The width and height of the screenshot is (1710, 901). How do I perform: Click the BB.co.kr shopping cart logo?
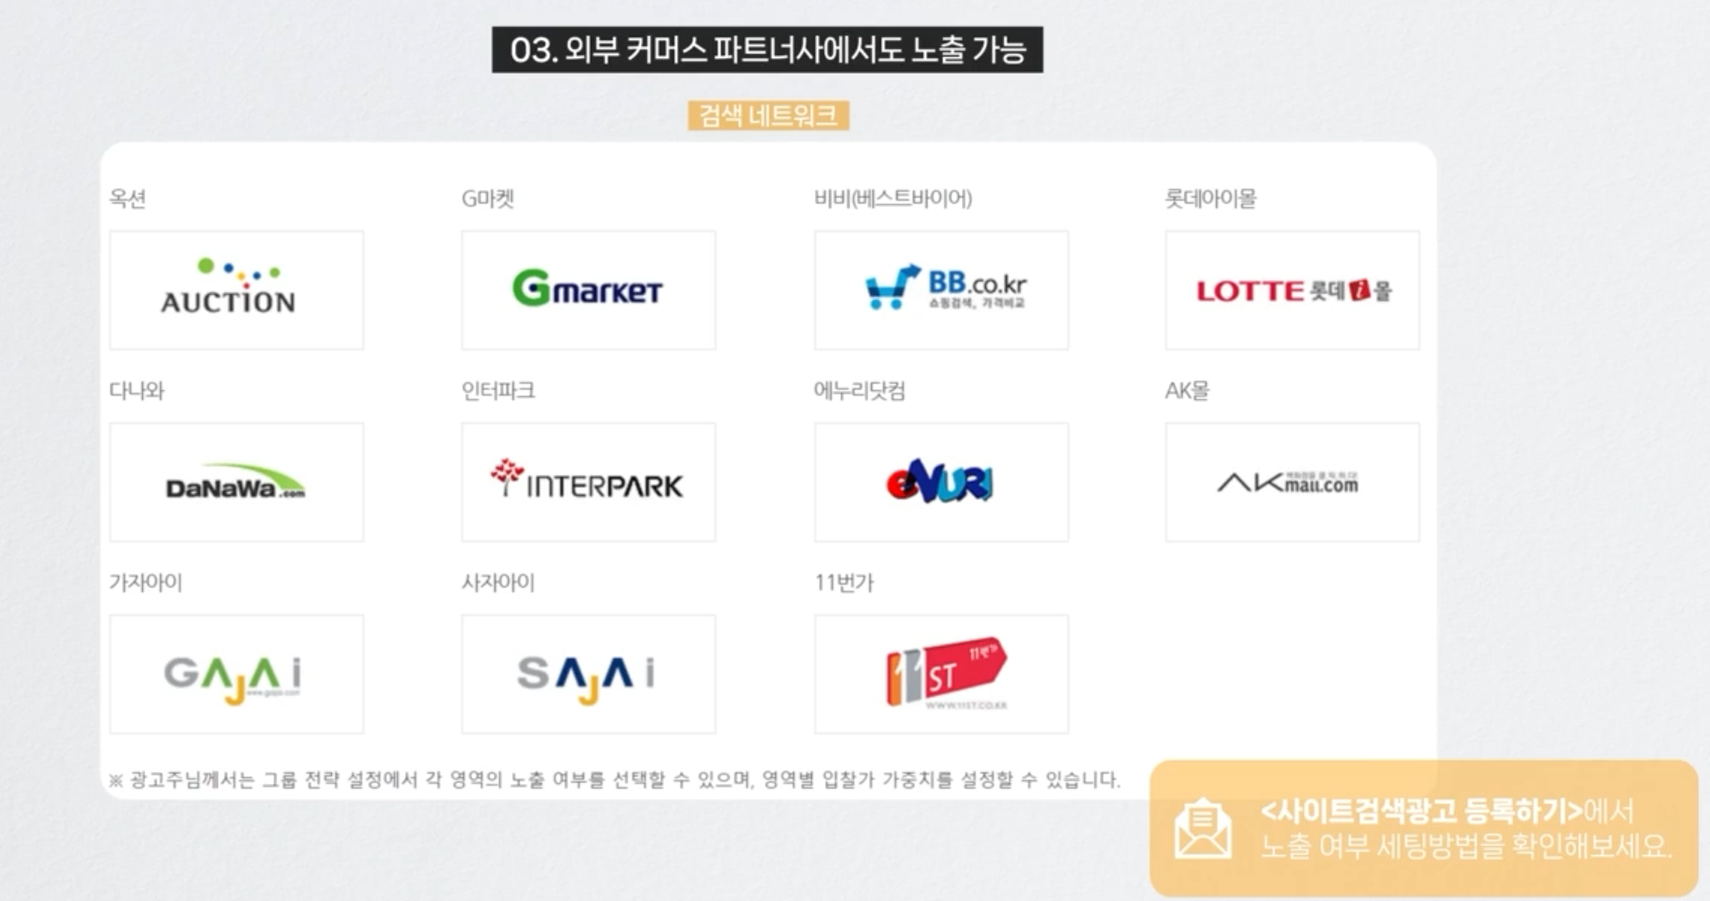[940, 287]
